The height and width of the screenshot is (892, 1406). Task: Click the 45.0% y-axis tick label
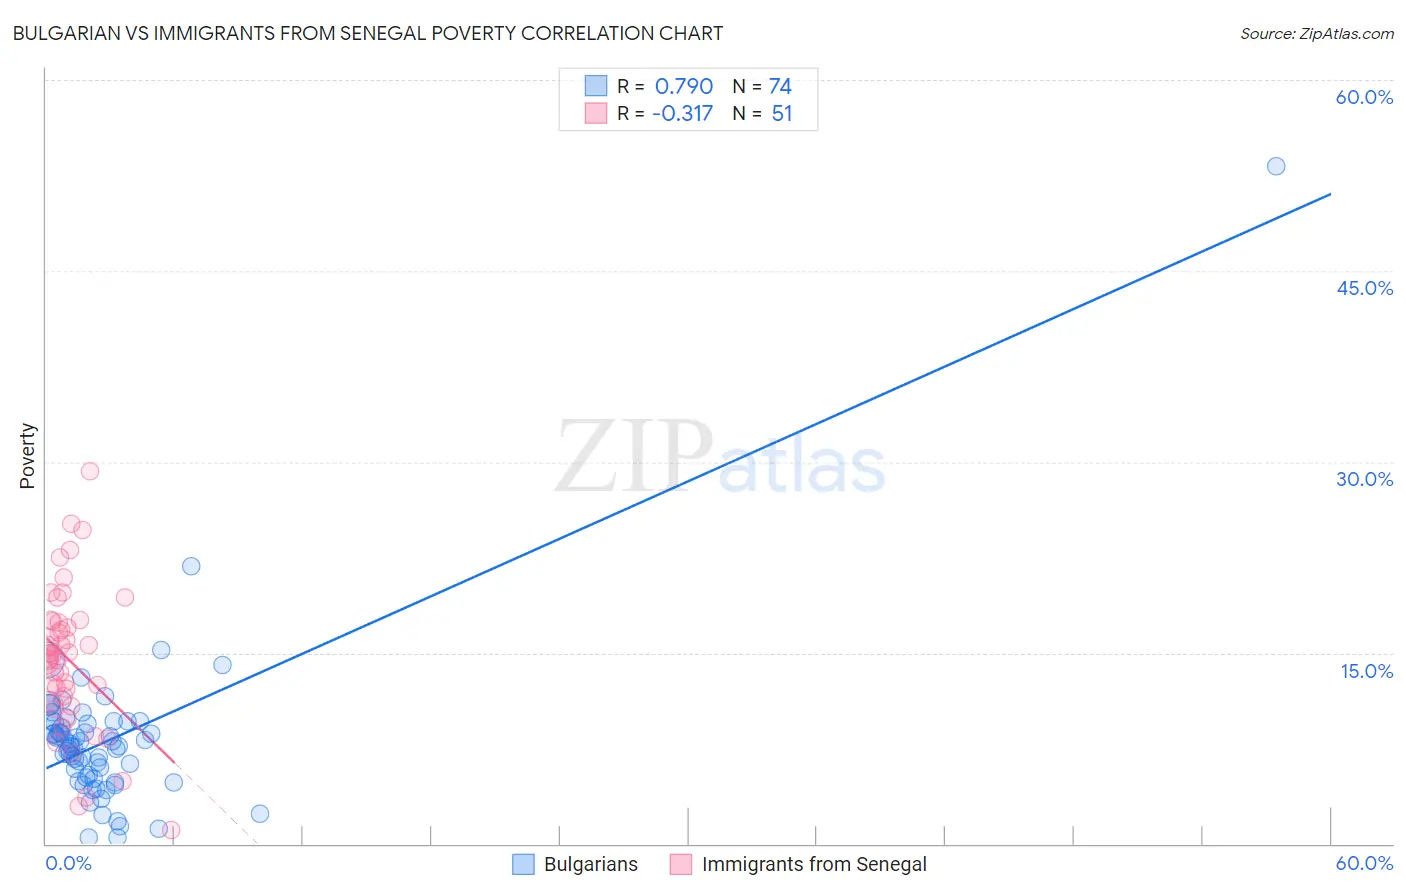[1364, 288]
